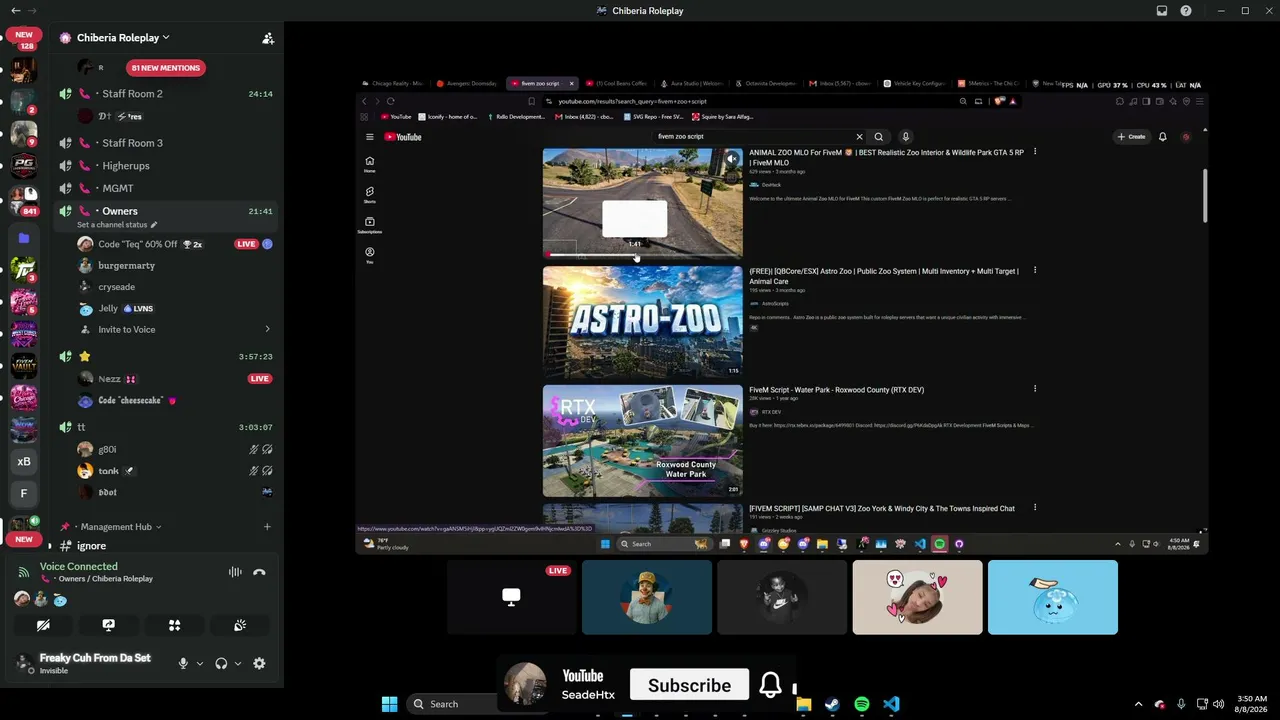The width and height of the screenshot is (1280, 720).
Task: Select the blue slime avatar participant tile
Action: (1053, 597)
